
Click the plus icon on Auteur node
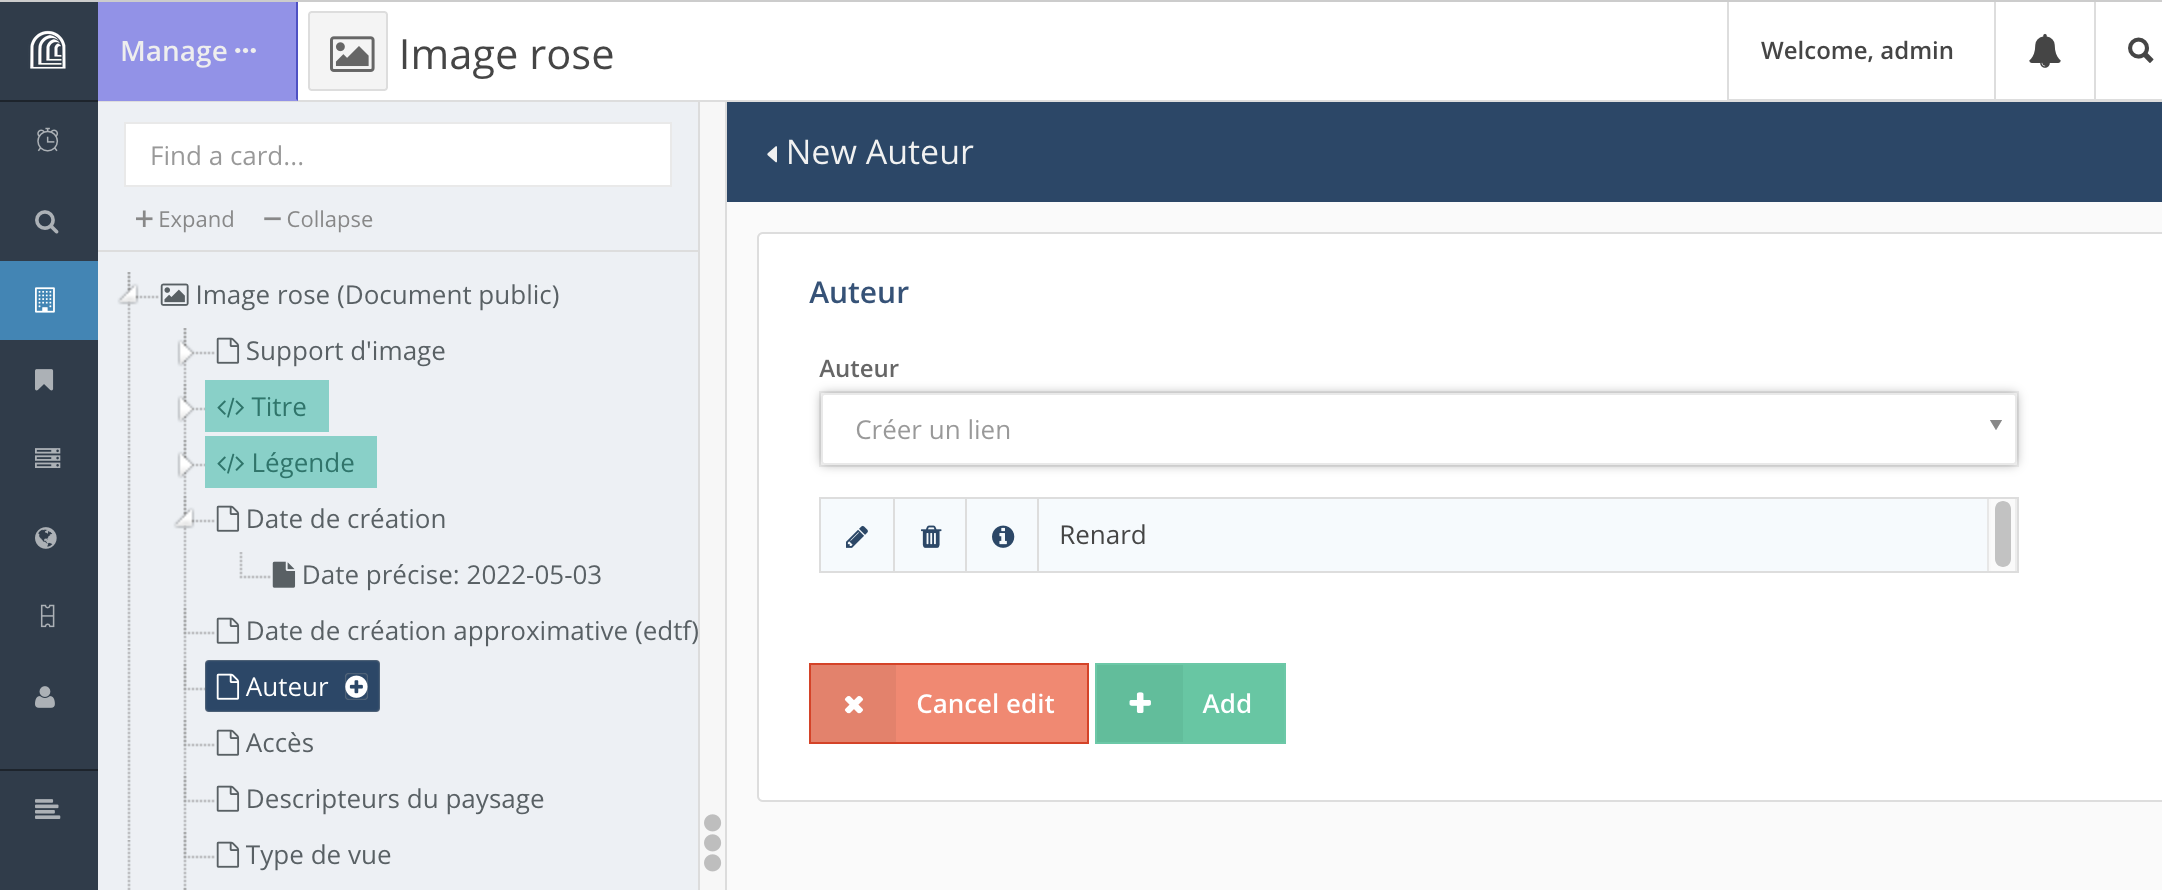356,687
